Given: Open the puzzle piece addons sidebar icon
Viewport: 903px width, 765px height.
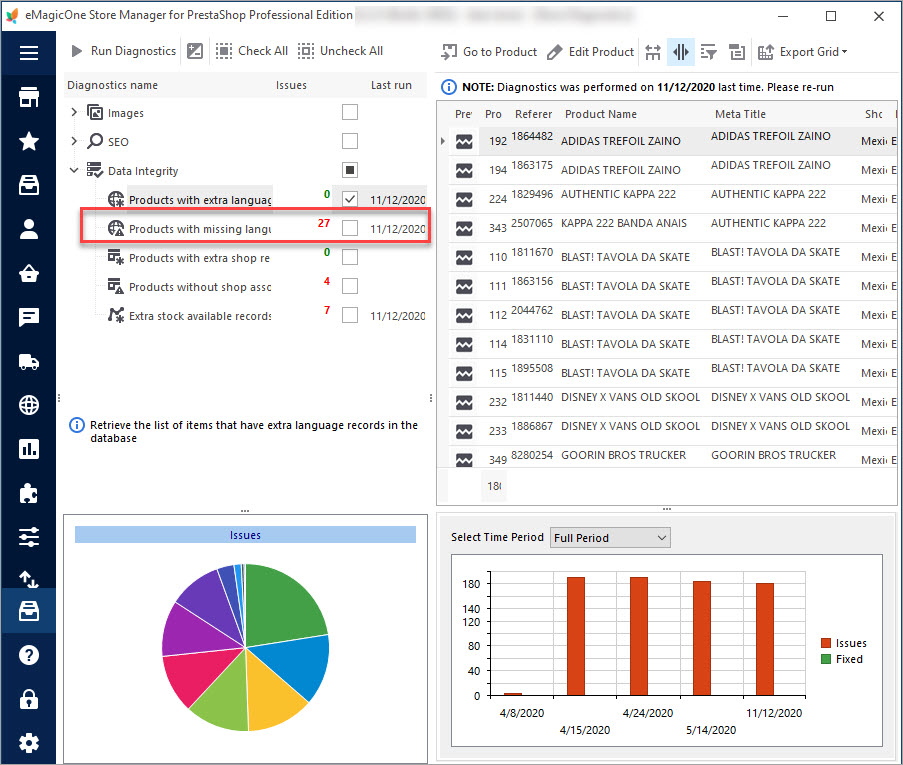Looking at the screenshot, I should pyautogui.click(x=29, y=493).
